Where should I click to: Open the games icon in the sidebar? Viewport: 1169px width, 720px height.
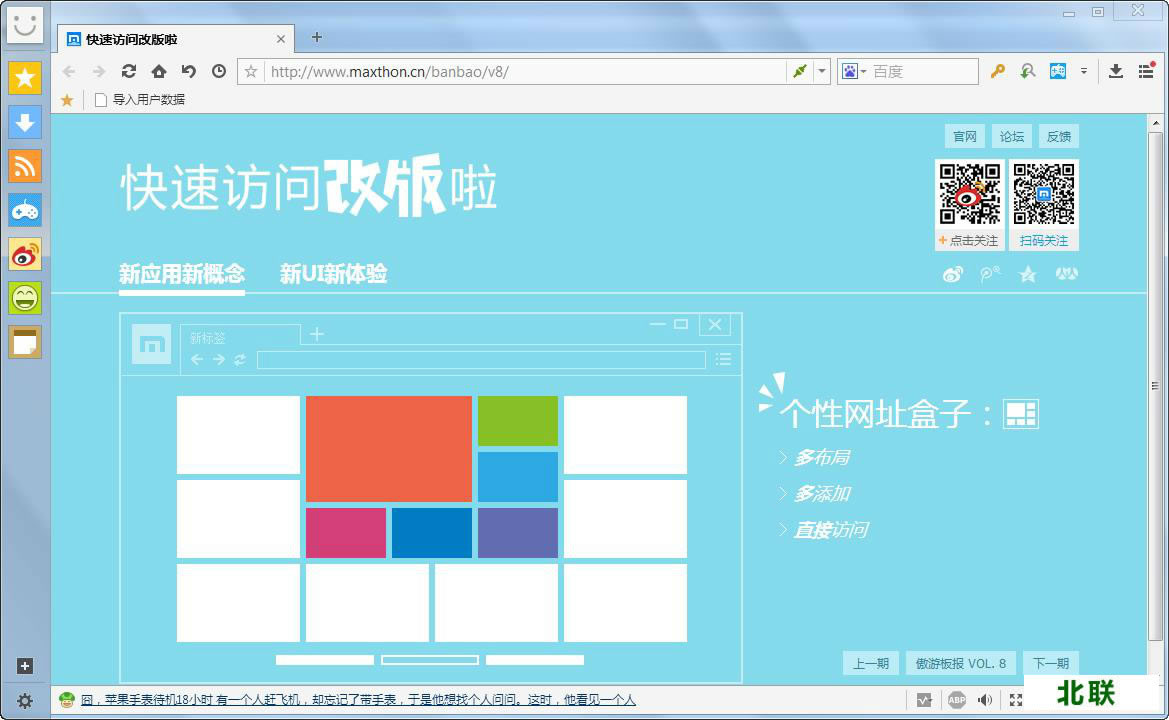click(x=24, y=210)
